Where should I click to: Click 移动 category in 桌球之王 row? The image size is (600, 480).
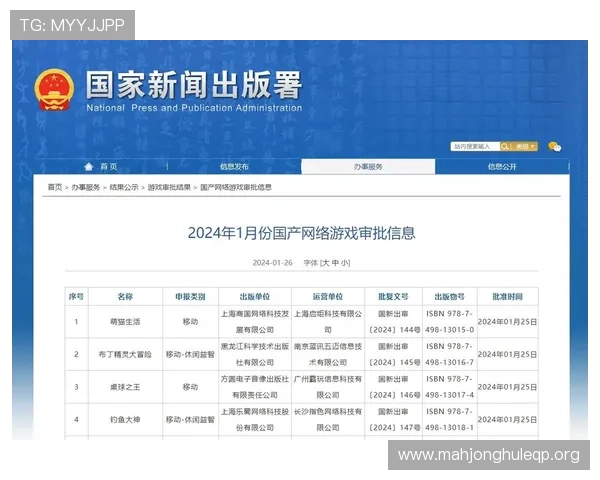point(190,387)
